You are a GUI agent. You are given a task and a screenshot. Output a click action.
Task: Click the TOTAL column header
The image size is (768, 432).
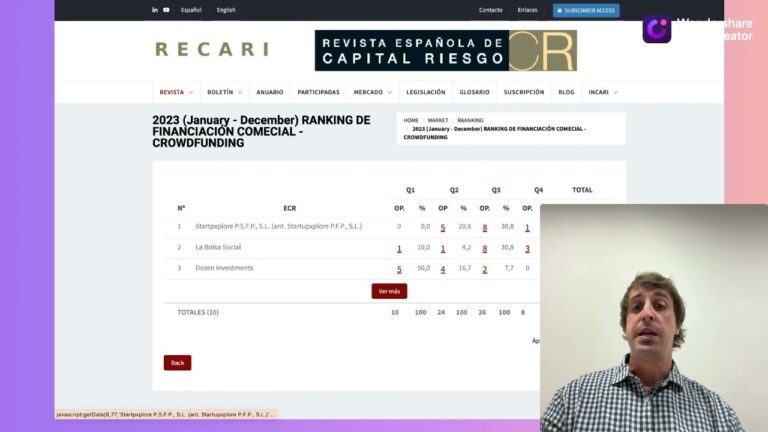(582, 190)
